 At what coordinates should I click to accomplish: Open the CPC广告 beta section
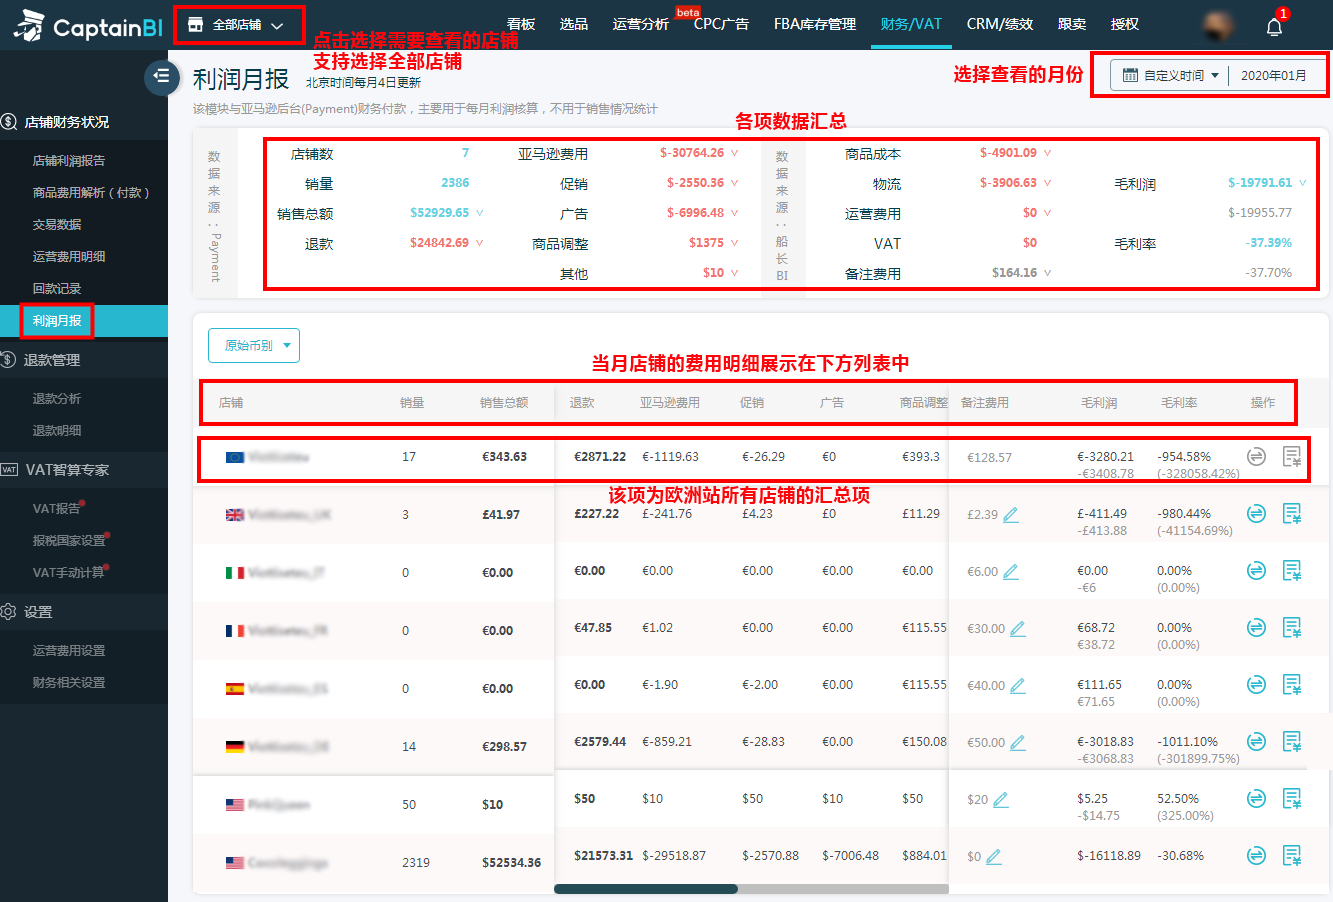click(721, 24)
